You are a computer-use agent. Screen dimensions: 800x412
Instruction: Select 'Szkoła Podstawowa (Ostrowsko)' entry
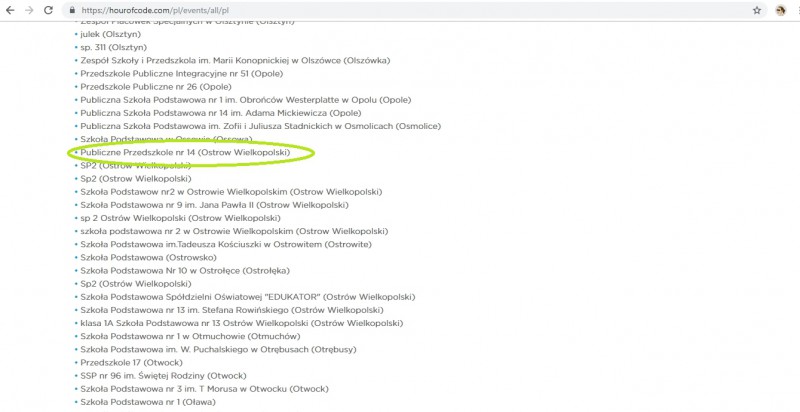pos(148,258)
